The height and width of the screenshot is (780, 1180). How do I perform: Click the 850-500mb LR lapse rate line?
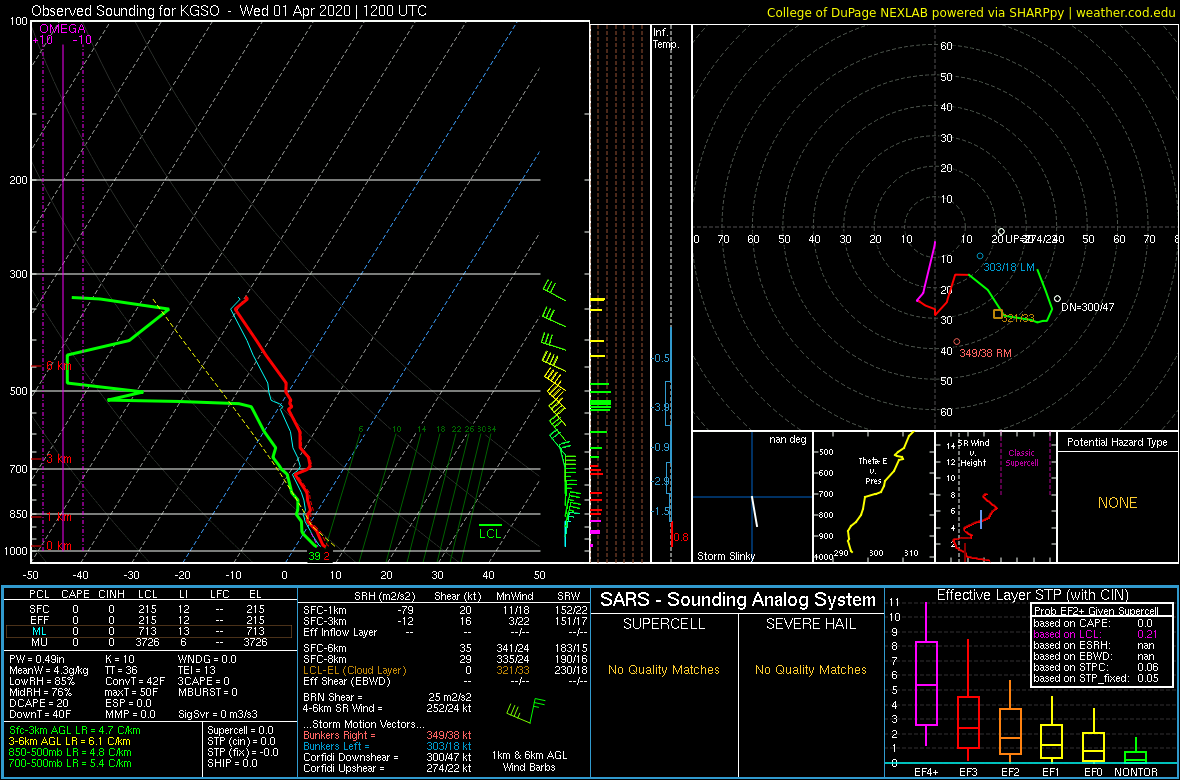pyautogui.click(x=70, y=752)
